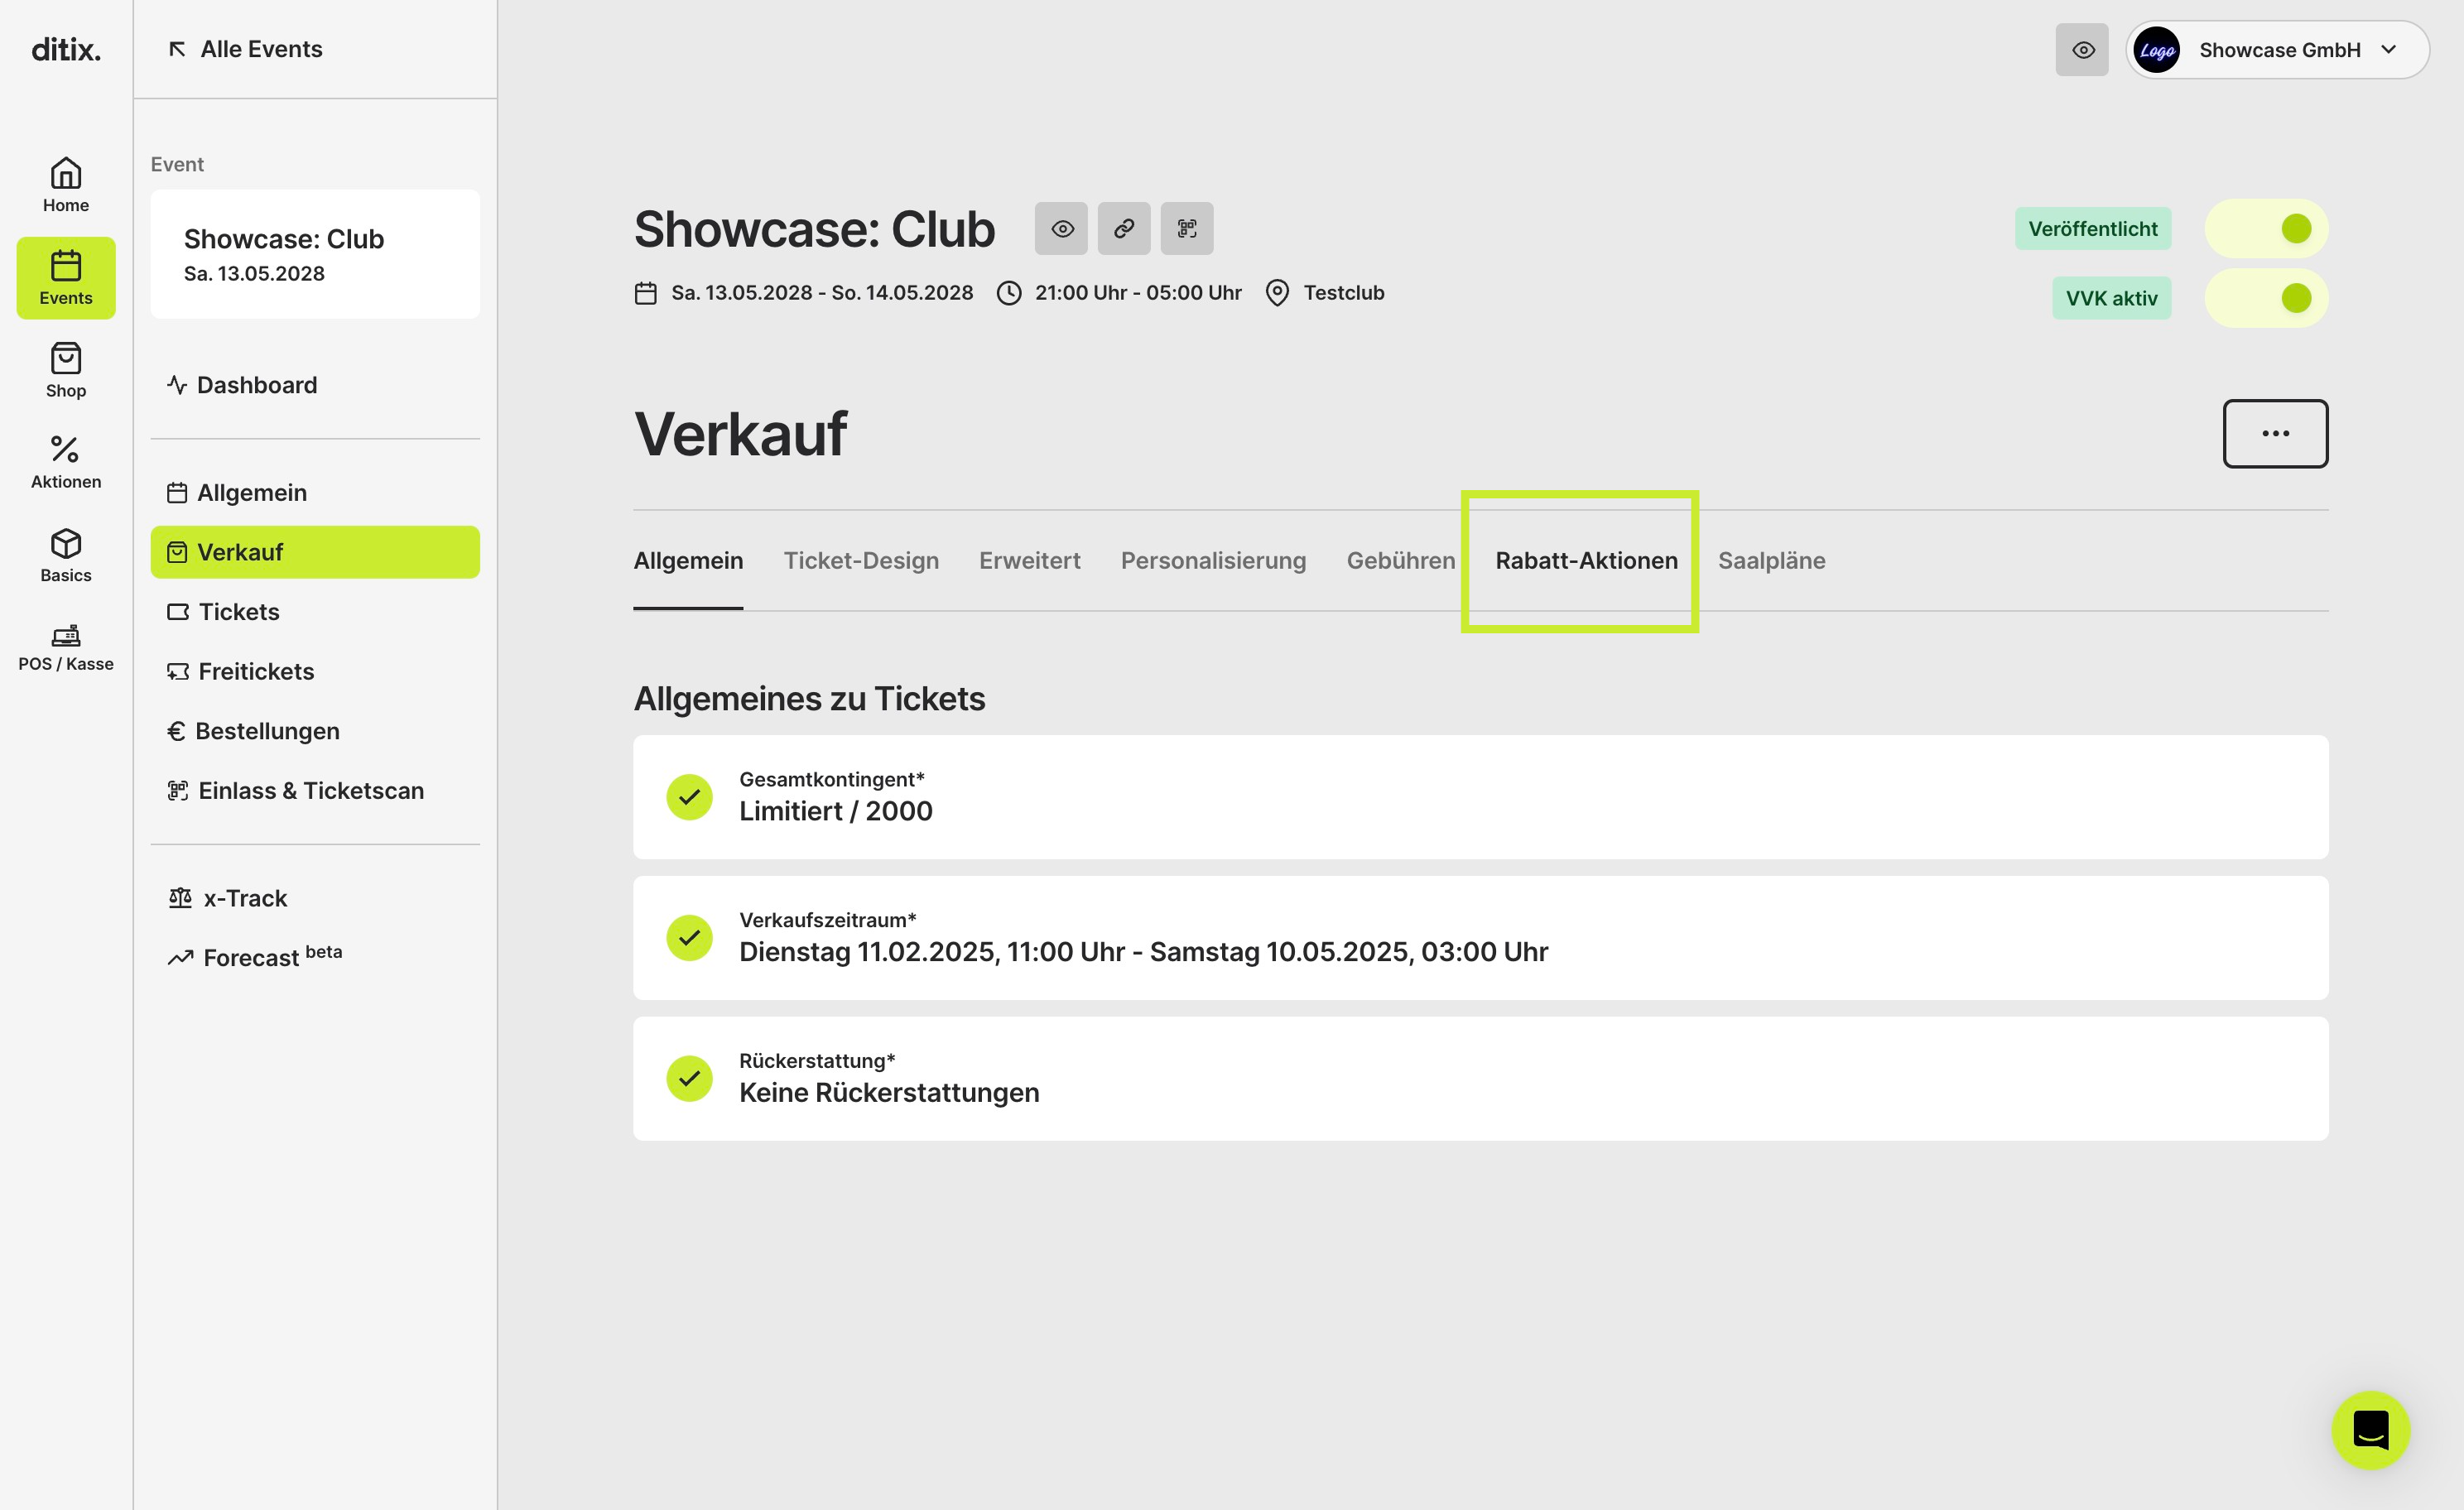The height and width of the screenshot is (1510, 2464).
Task: Copy event link via chain icon
Action: coord(1124,229)
